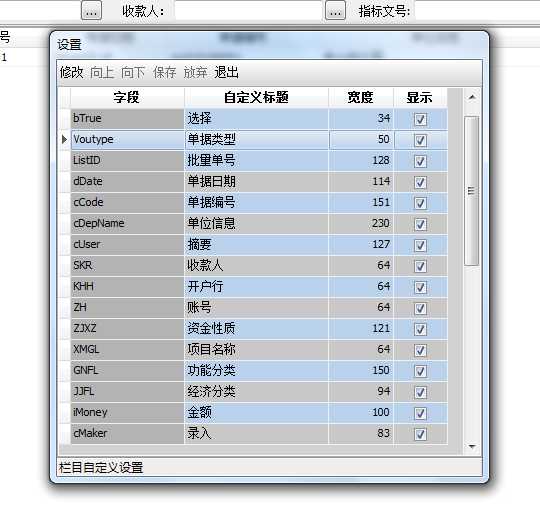Click the 账号 custom title cell
The width and height of the screenshot is (540, 507).
257,308
